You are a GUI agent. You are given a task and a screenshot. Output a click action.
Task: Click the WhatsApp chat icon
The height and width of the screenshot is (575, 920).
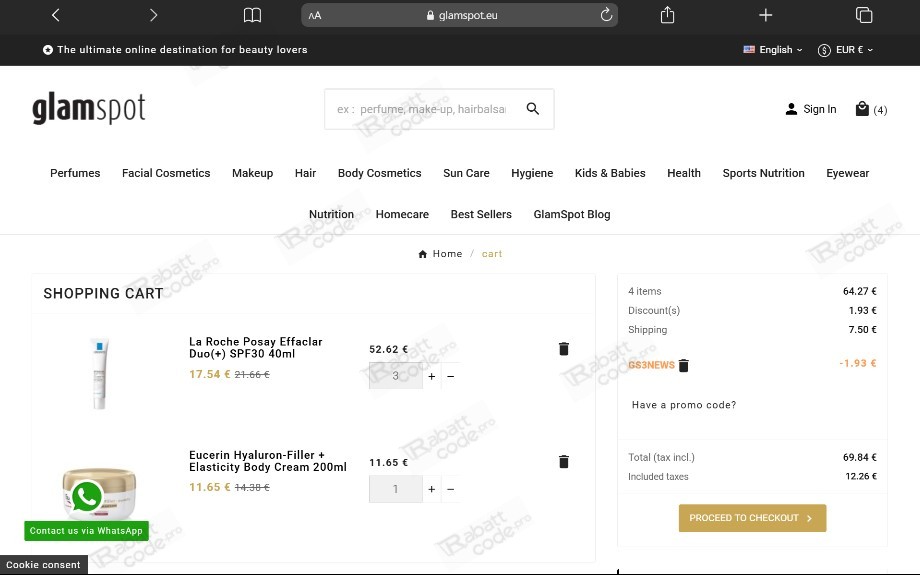click(86, 498)
